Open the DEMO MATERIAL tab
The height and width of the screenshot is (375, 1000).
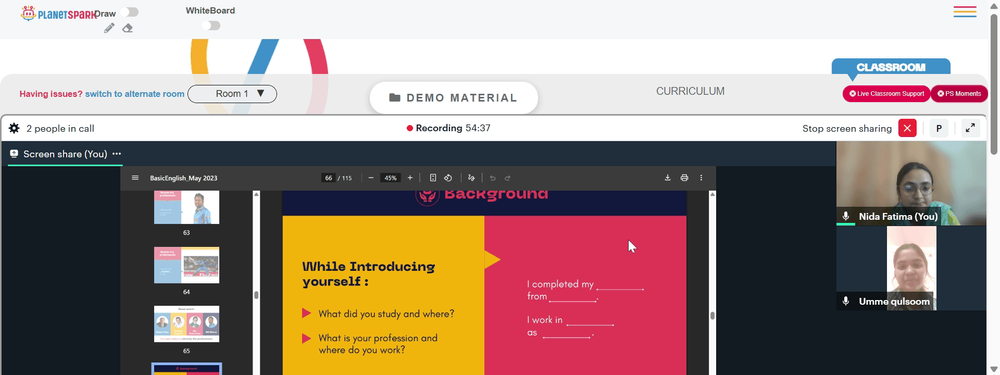(453, 98)
